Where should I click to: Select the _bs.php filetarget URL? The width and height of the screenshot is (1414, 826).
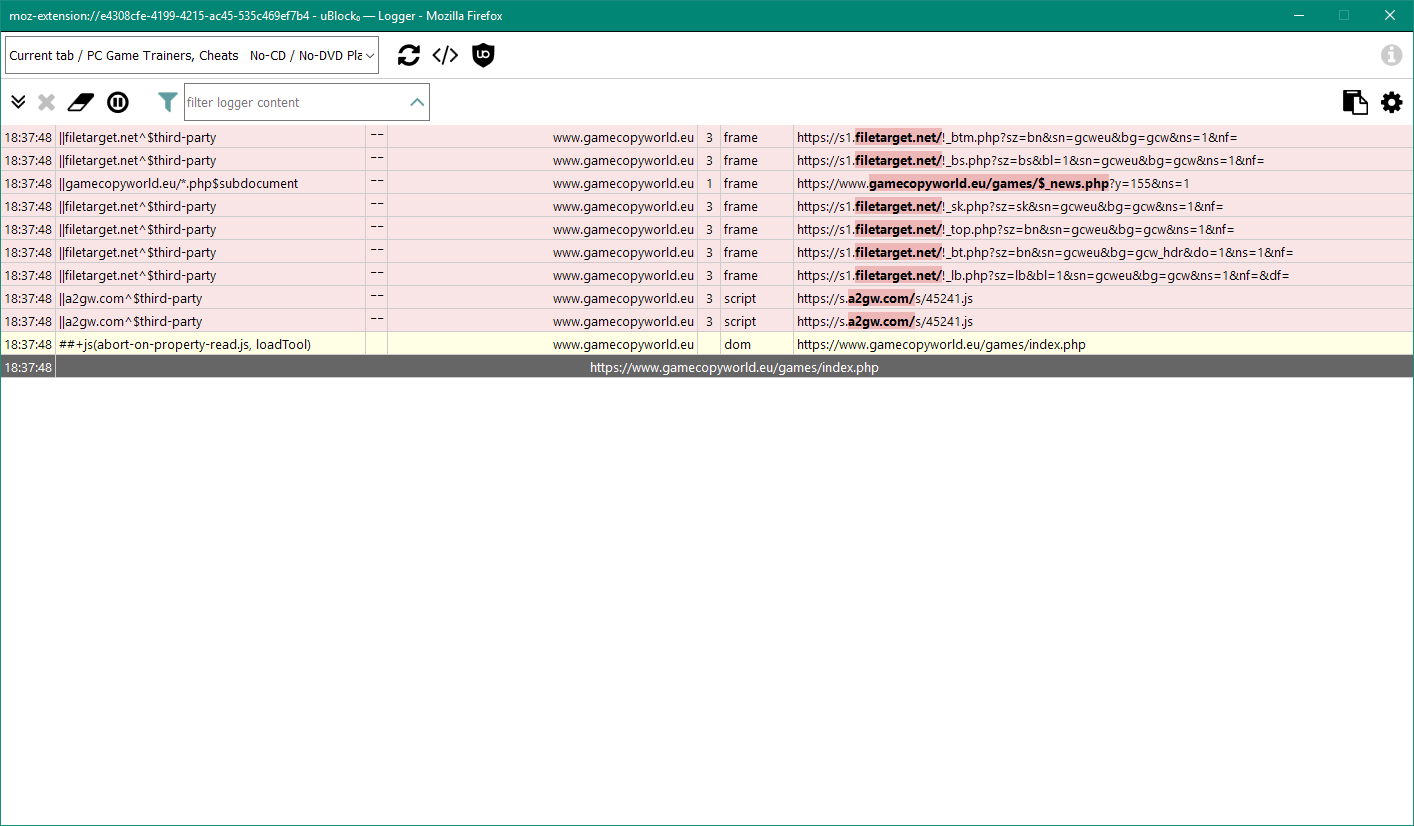pyautogui.click(x=1030, y=160)
